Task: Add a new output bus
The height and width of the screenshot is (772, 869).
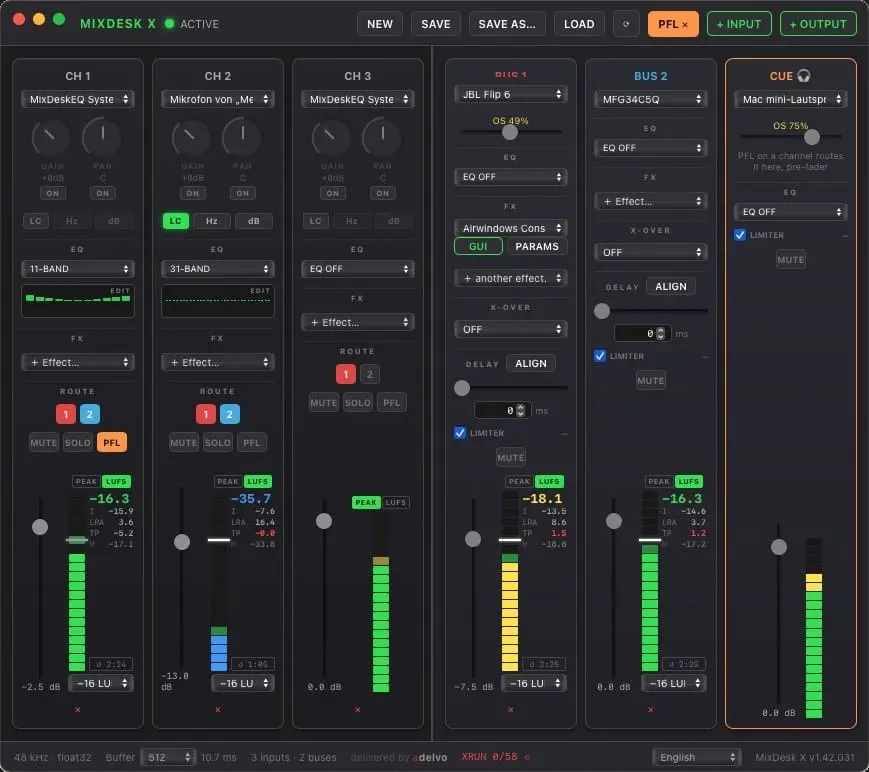Action: click(818, 24)
